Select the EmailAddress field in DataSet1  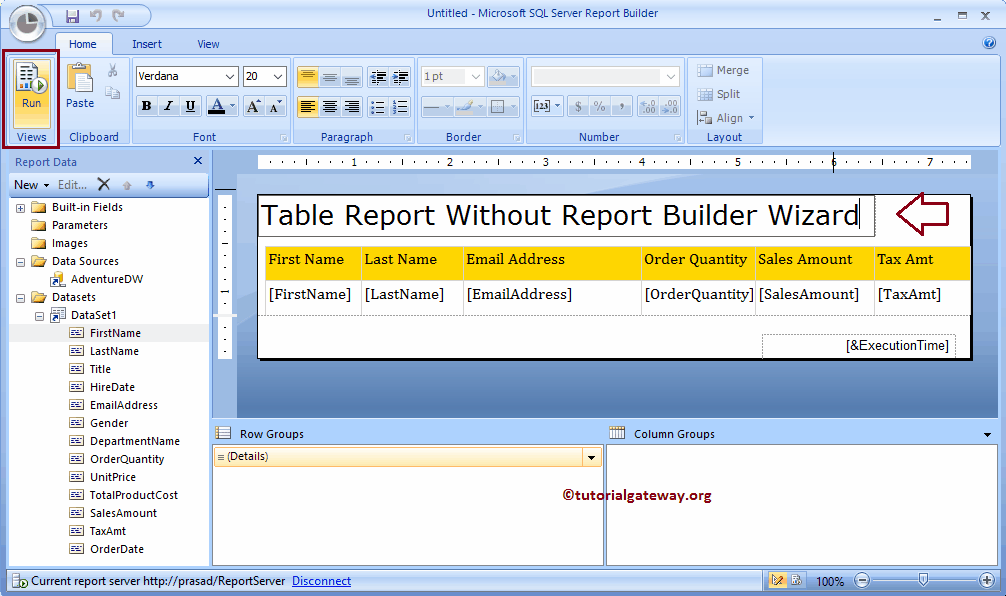tap(123, 405)
